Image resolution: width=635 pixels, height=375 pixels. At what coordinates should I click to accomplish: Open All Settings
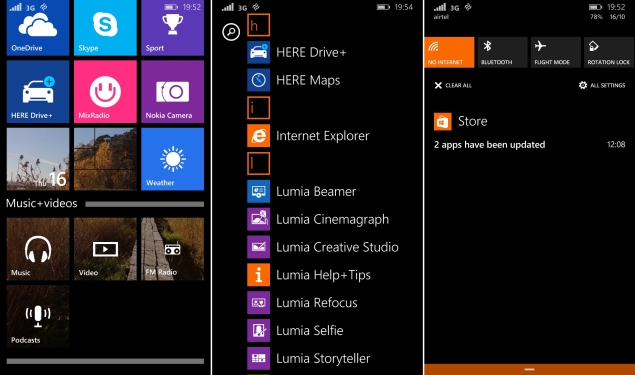[602, 85]
